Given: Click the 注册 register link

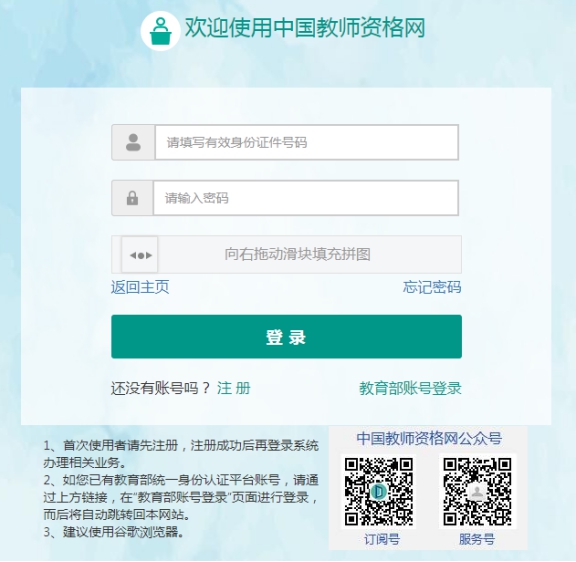Looking at the screenshot, I should 234,388.
